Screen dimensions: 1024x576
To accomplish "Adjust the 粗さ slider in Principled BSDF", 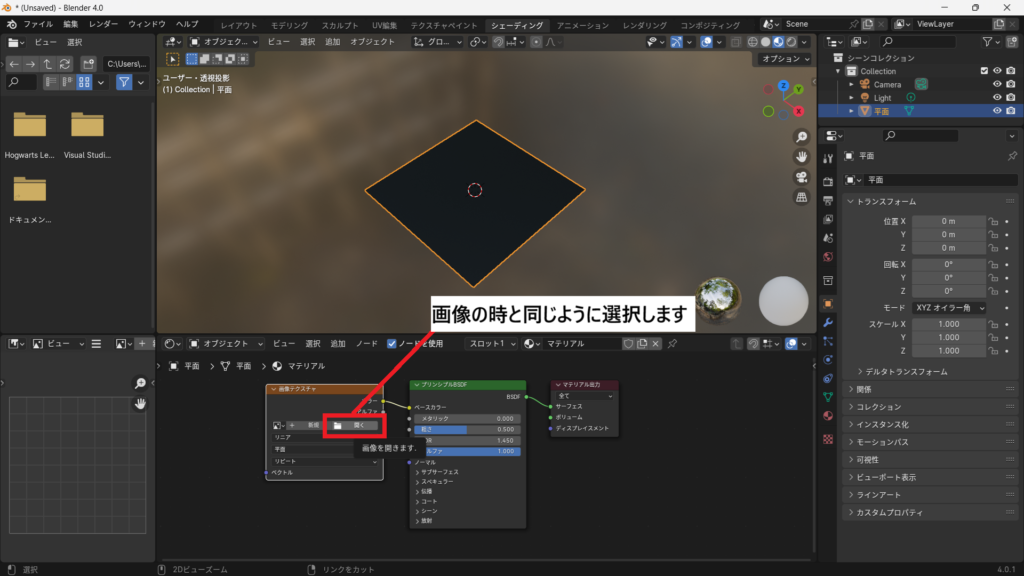I will [468, 429].
